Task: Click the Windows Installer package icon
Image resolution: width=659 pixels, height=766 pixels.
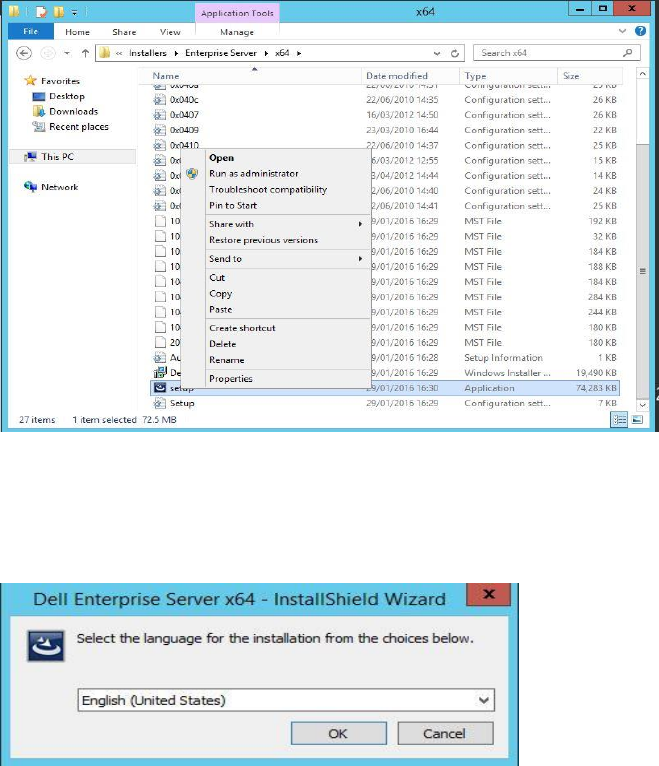Action: [x=160, y=372]
